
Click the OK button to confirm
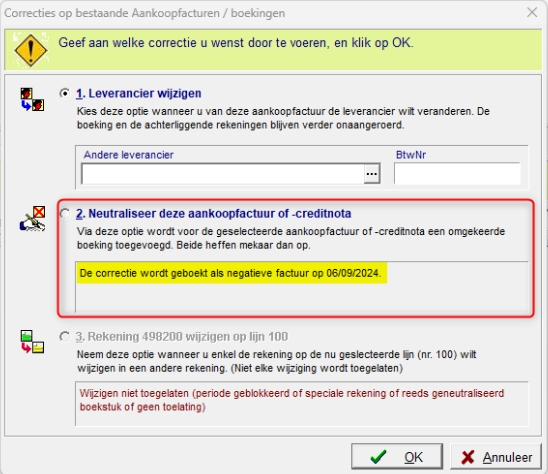pos(397,457)
